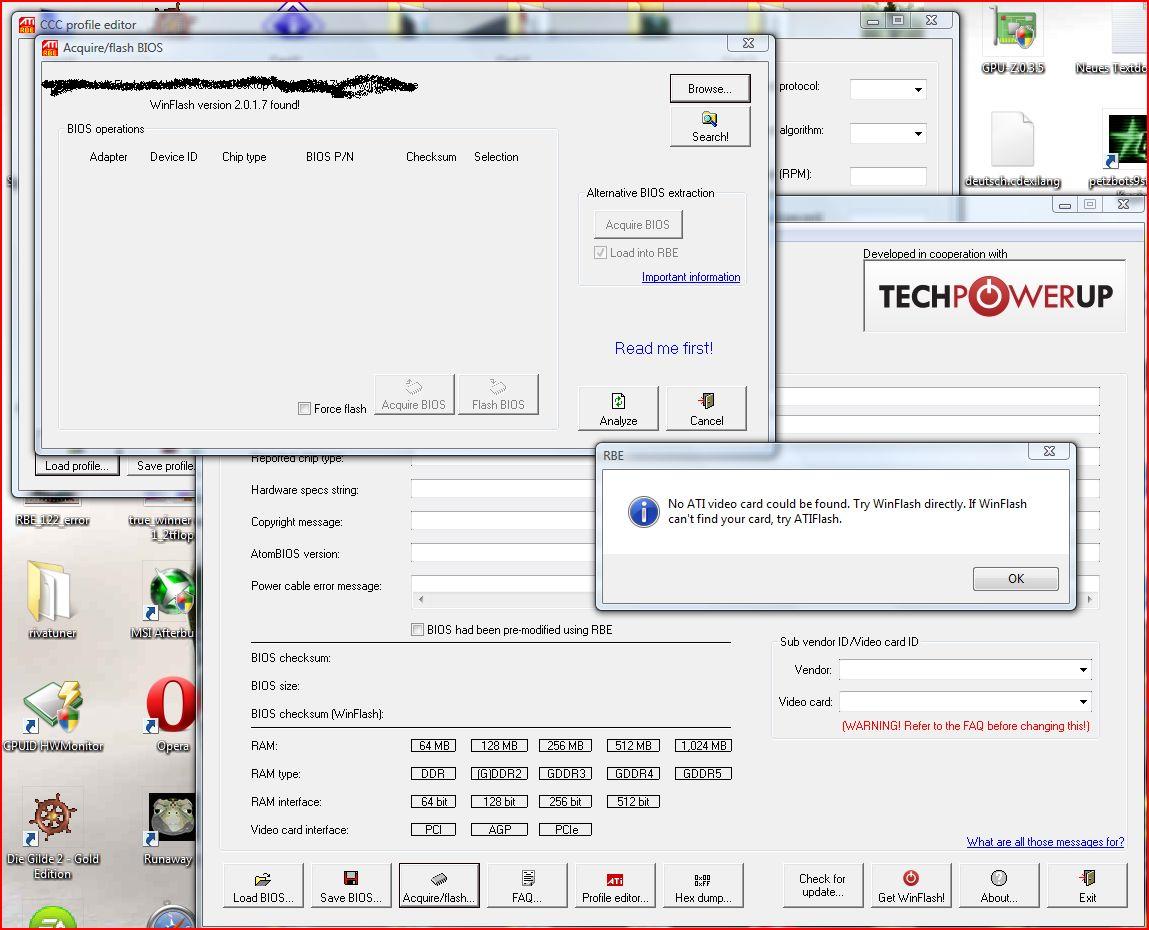Click the BIOS P/N column header

coord(330,157)
